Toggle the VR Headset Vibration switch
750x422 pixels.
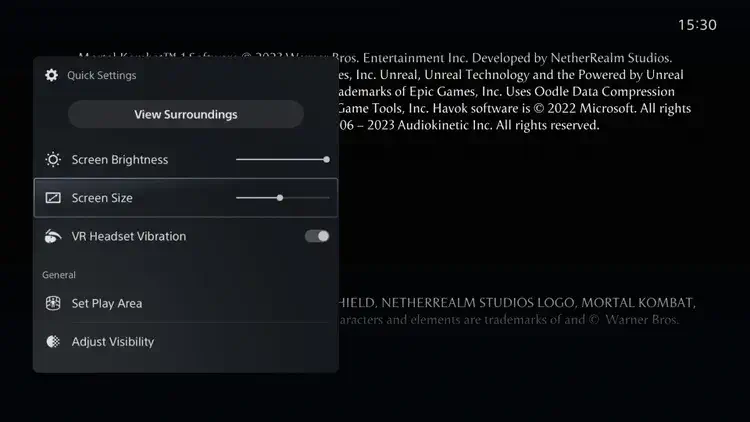pos(317,236)
